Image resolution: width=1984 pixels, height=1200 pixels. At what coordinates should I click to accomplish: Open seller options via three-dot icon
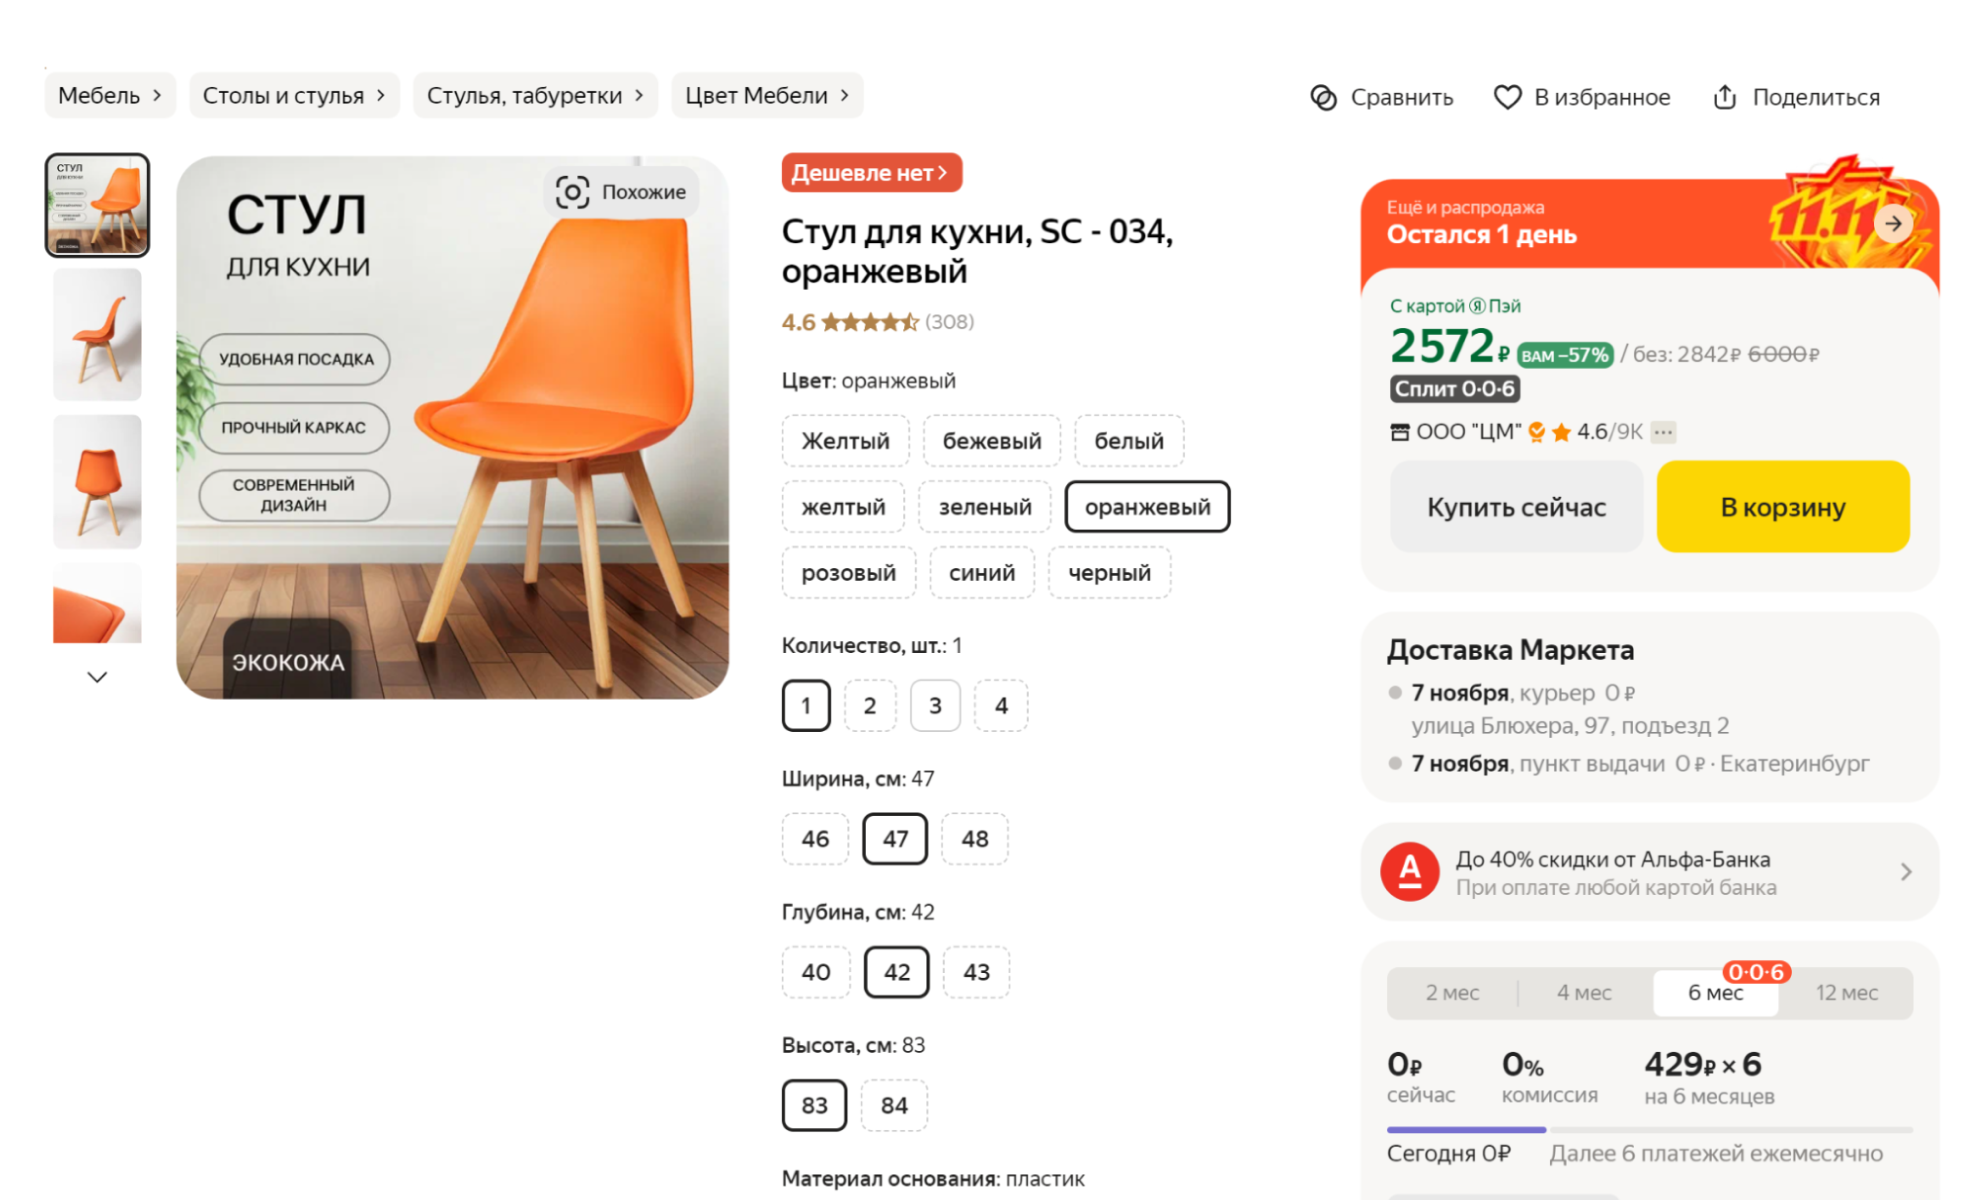click(1663, 430)
